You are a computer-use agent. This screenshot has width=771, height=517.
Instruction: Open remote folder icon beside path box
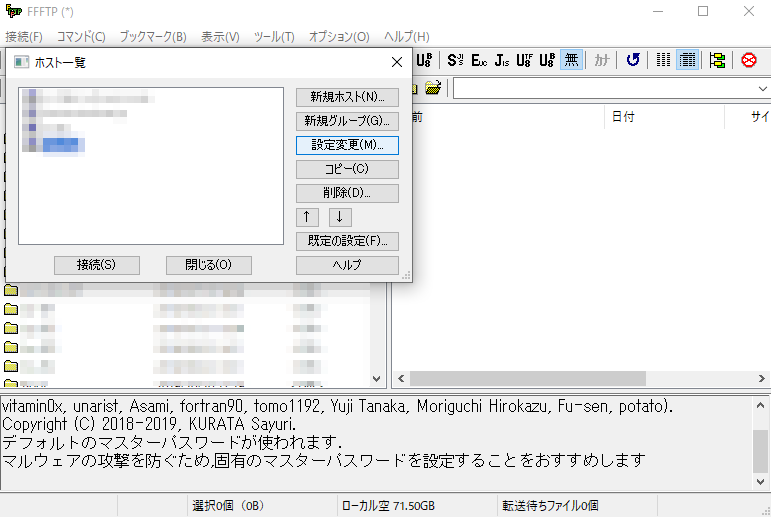click(x=433, y=88)
